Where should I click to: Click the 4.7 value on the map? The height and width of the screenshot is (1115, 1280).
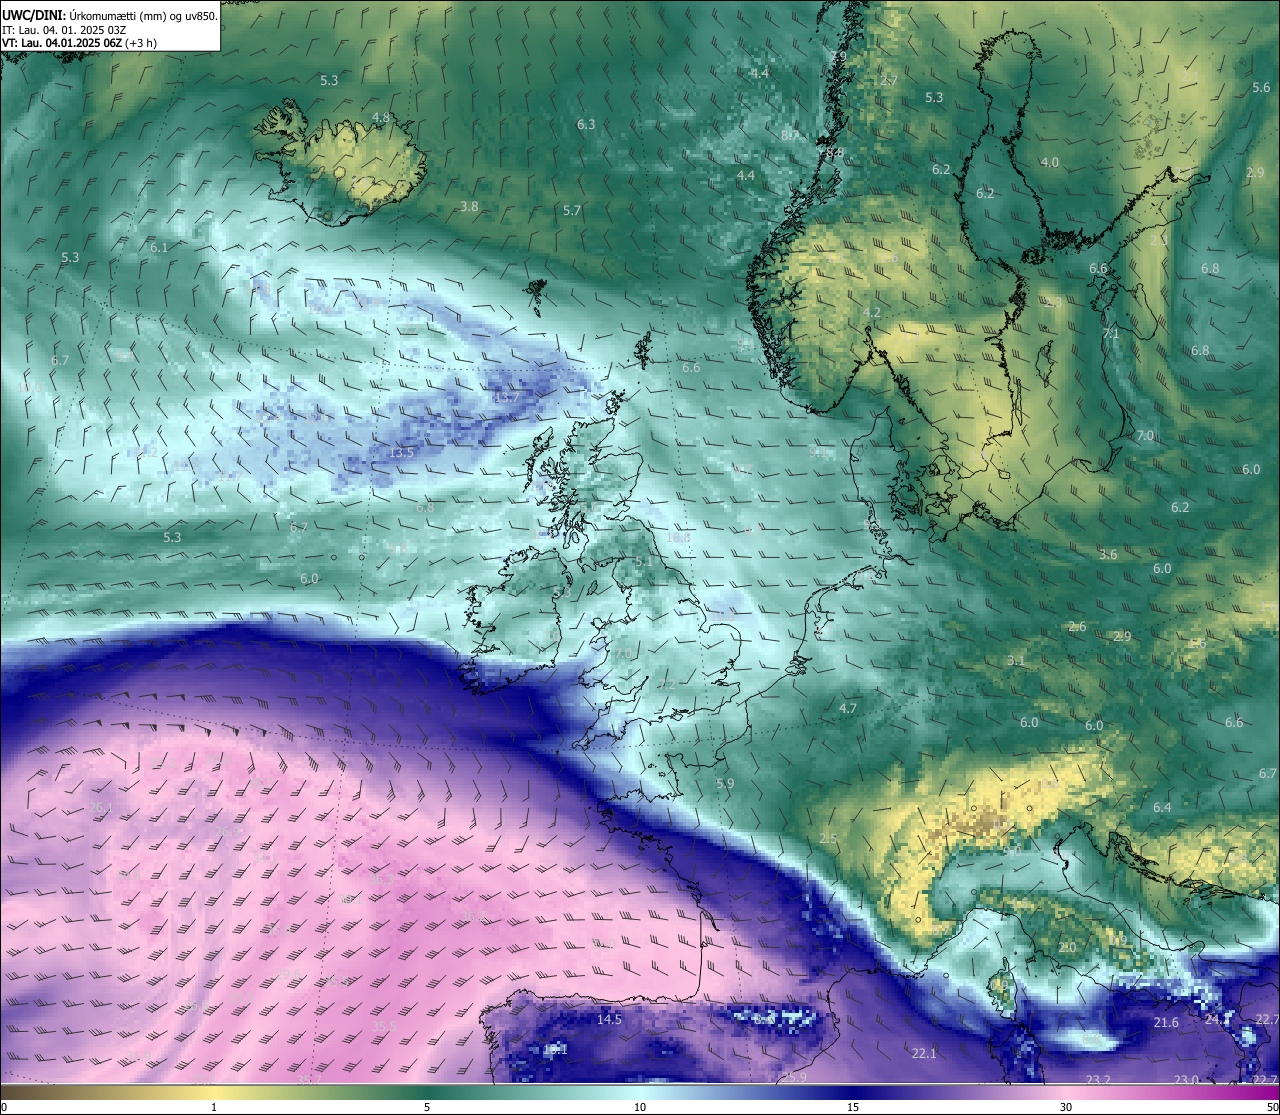click(x=848, y=708)
